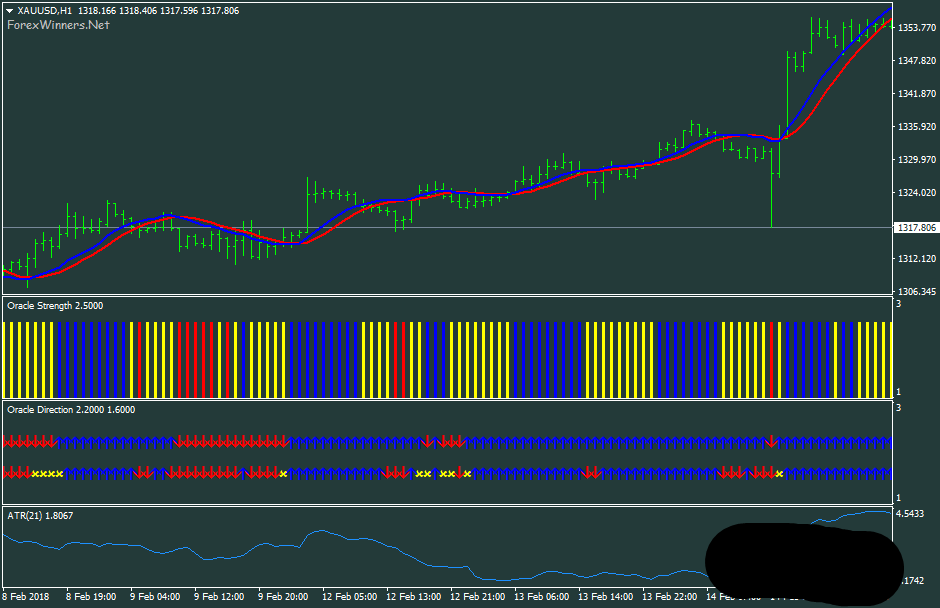The width and height of the screenshot is (940, 608).
Task: Select the current price tag 1317.806
Action: (x=916, y=228)
